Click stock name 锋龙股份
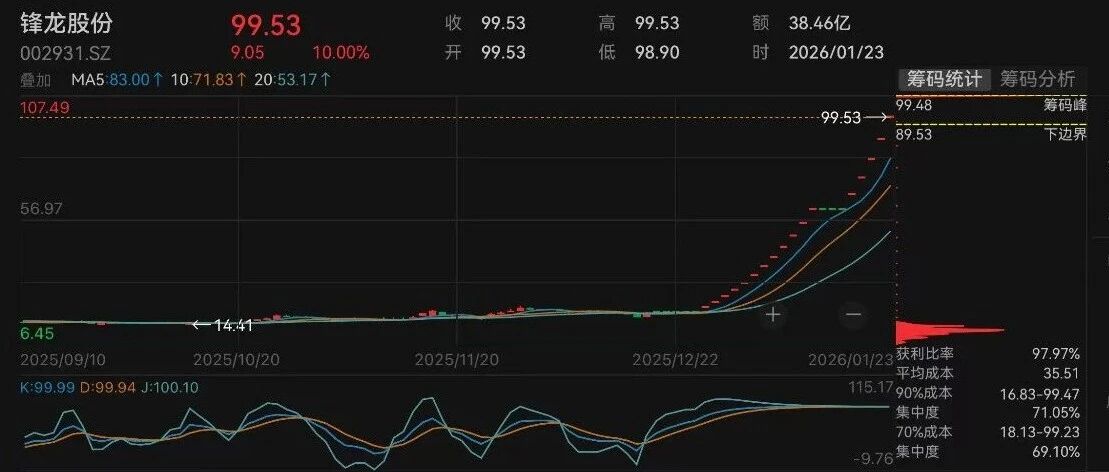This screenshot has width=1109, height=472. click(x=66, y=23)
